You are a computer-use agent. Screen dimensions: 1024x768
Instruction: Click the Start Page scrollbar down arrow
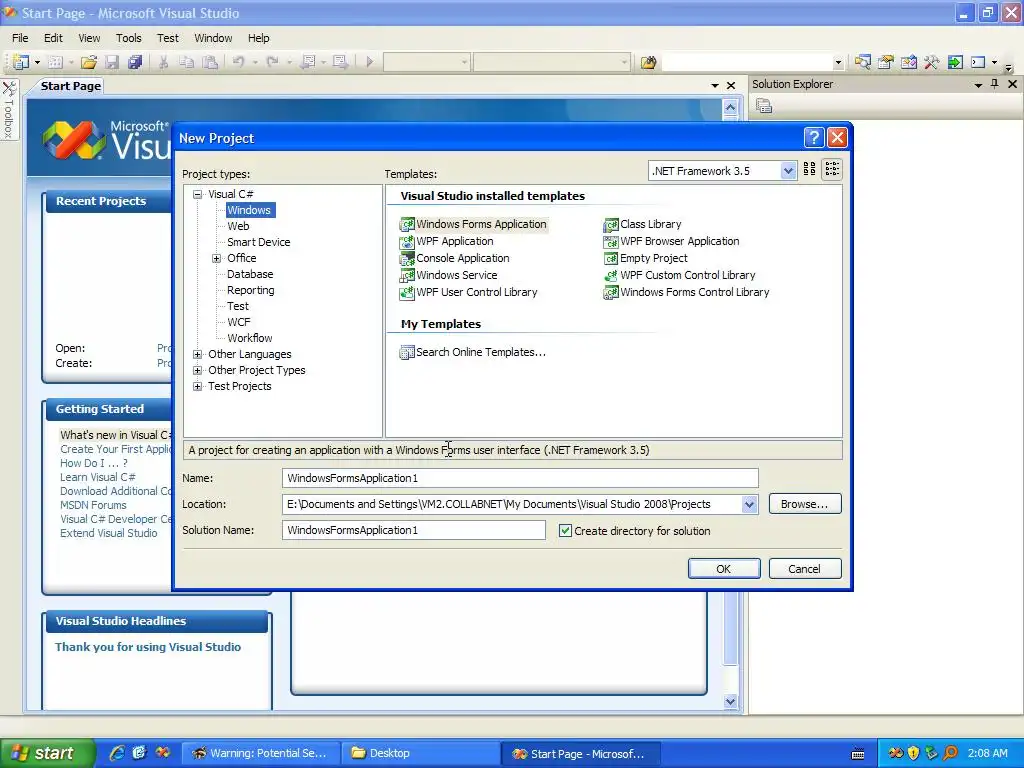(x=730, y=701)
